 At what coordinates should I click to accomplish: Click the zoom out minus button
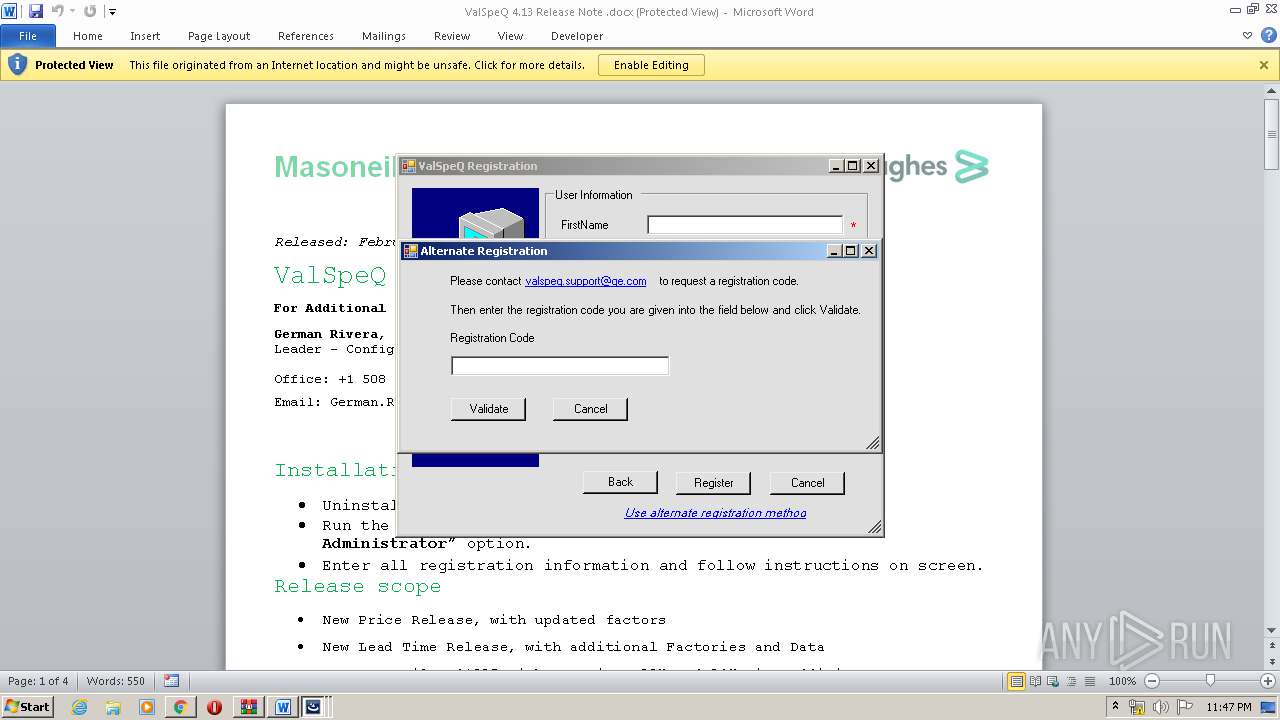click(x=1152, y=681)
